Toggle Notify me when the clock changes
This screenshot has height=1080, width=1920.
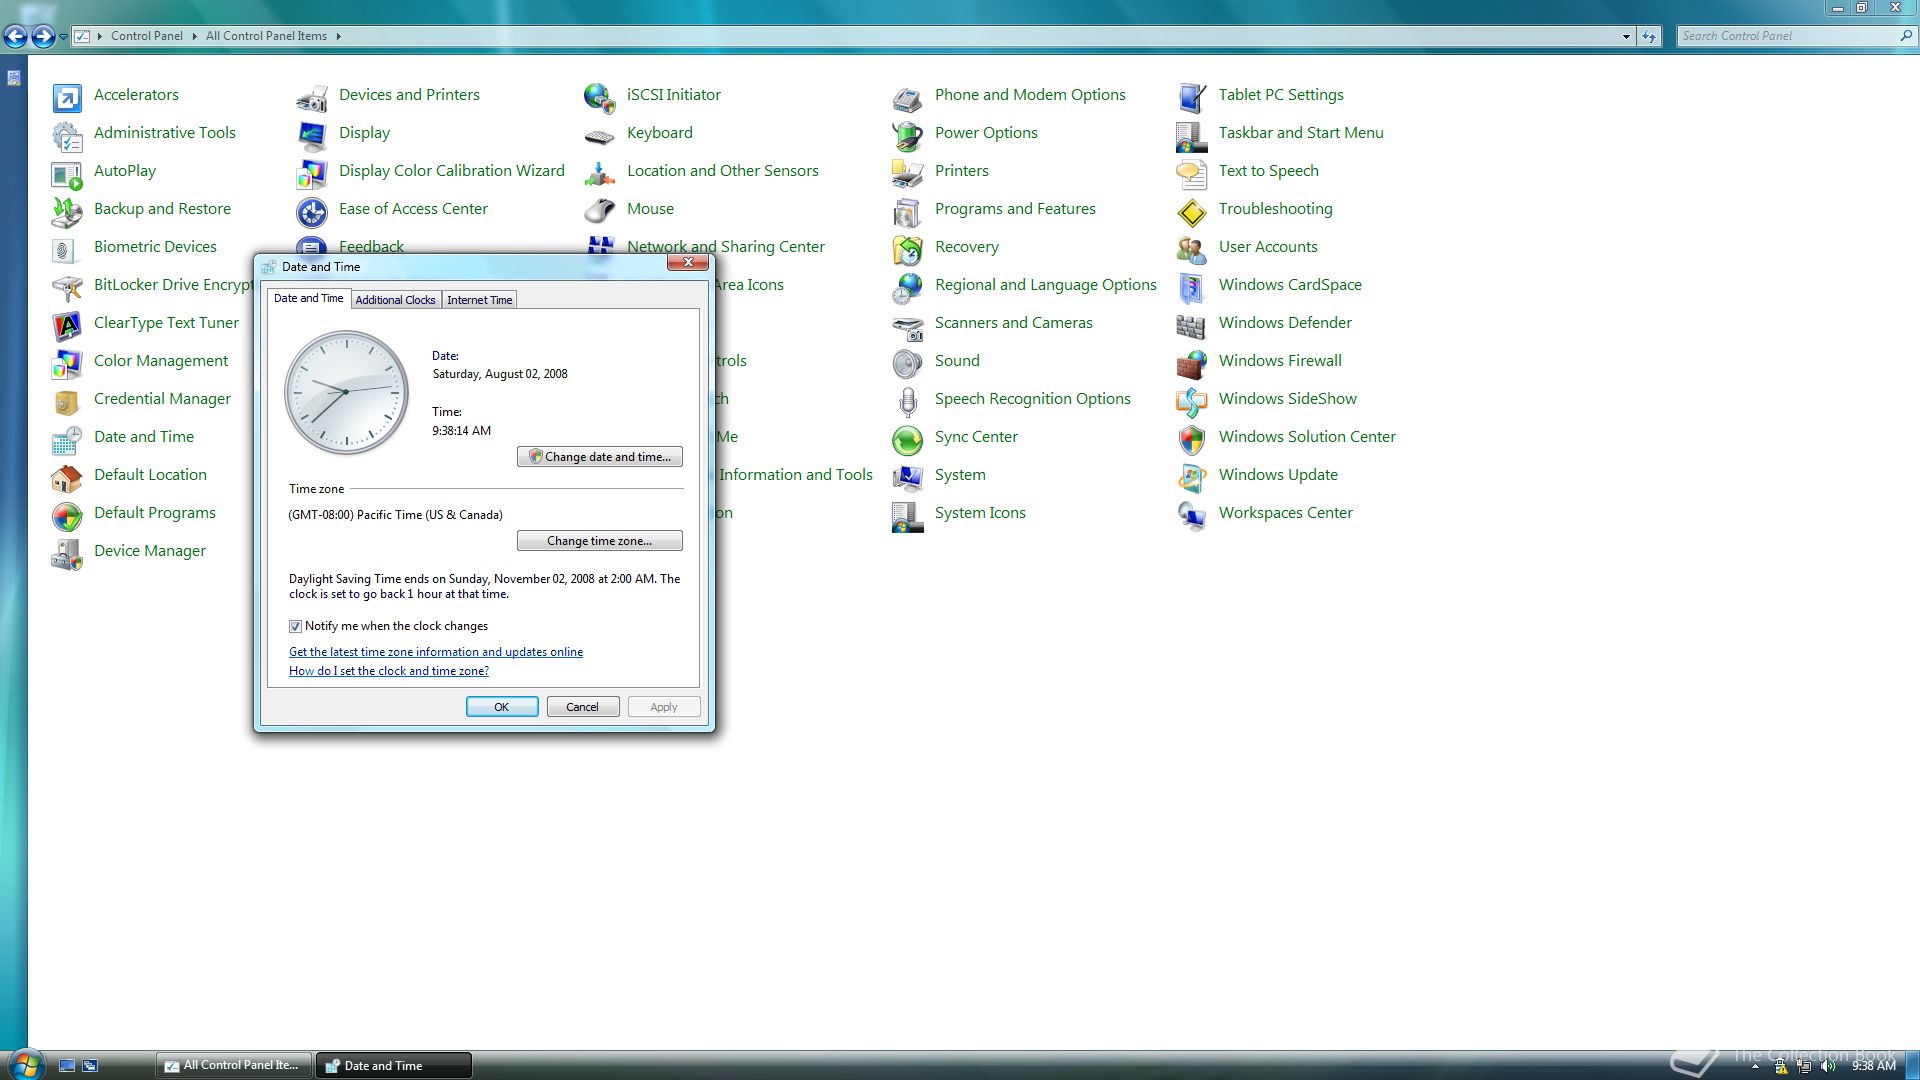295,626
